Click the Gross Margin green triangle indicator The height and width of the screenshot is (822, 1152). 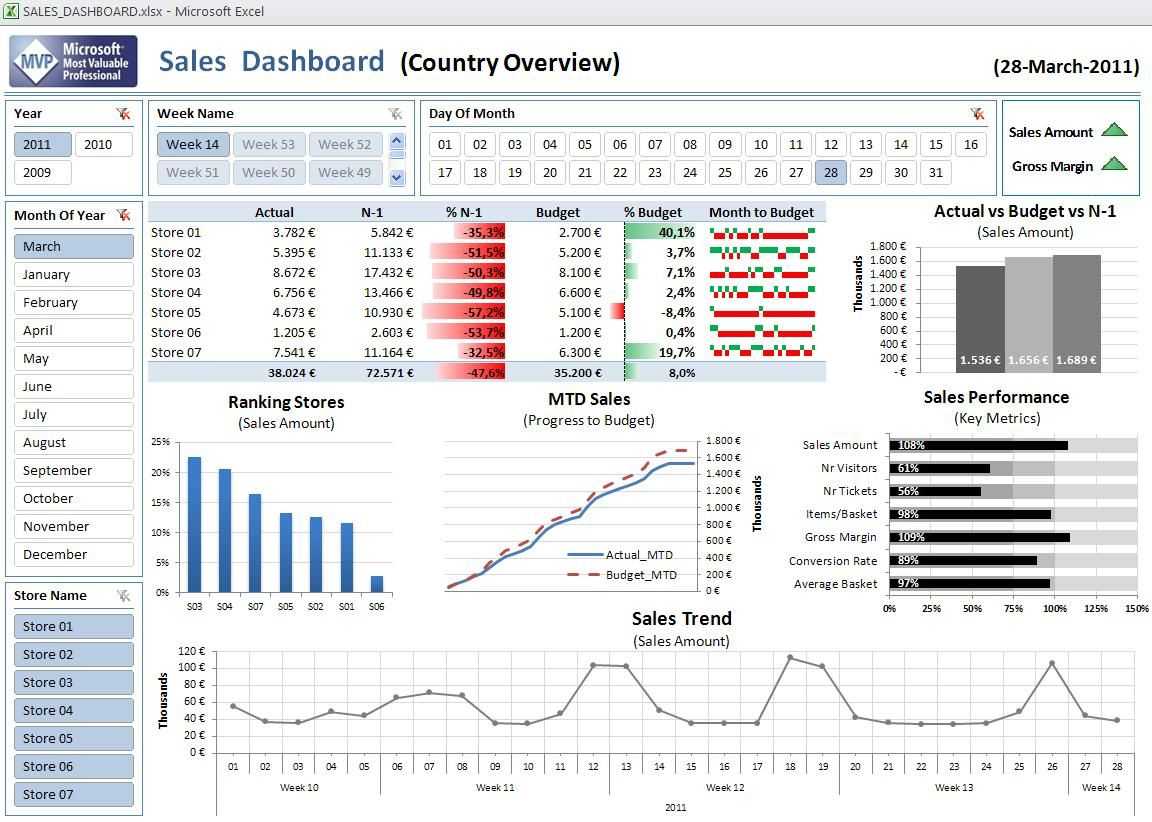pos(1115,163)
